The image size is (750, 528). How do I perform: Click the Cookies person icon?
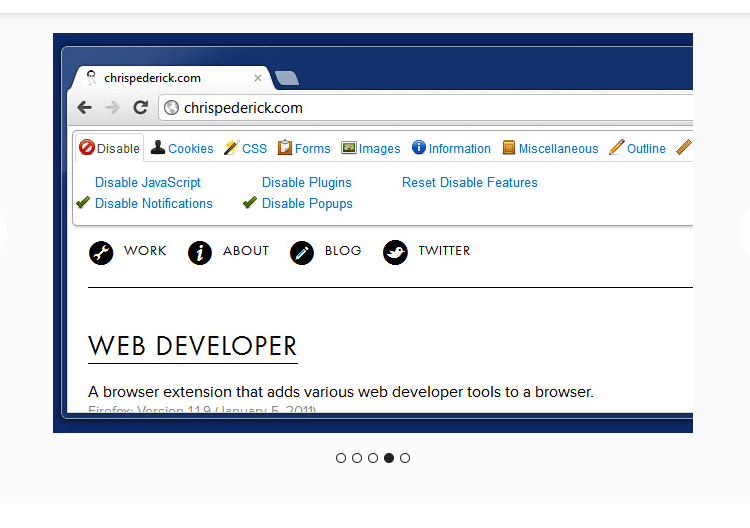[157, 147]
